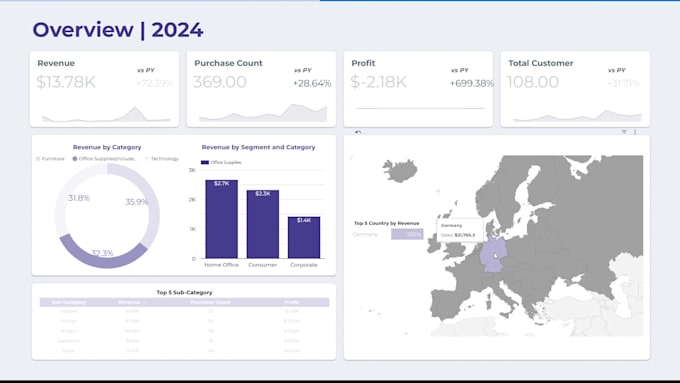Sort table by Profit column header
680x383 pixels.
point(291,302)
